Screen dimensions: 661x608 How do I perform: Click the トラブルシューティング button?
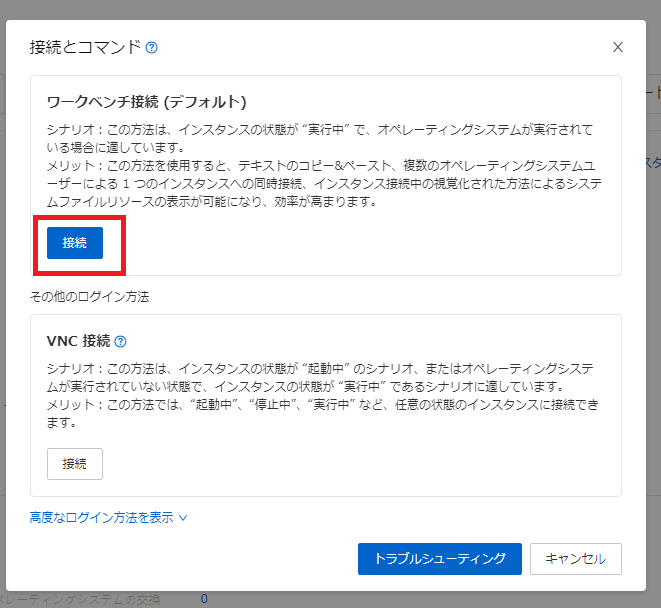click(440, 559)
